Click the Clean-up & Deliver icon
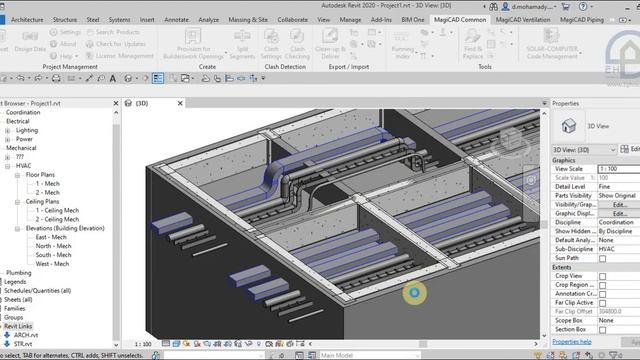This screenshot has height=360, width=640. [x=330, y=36]
